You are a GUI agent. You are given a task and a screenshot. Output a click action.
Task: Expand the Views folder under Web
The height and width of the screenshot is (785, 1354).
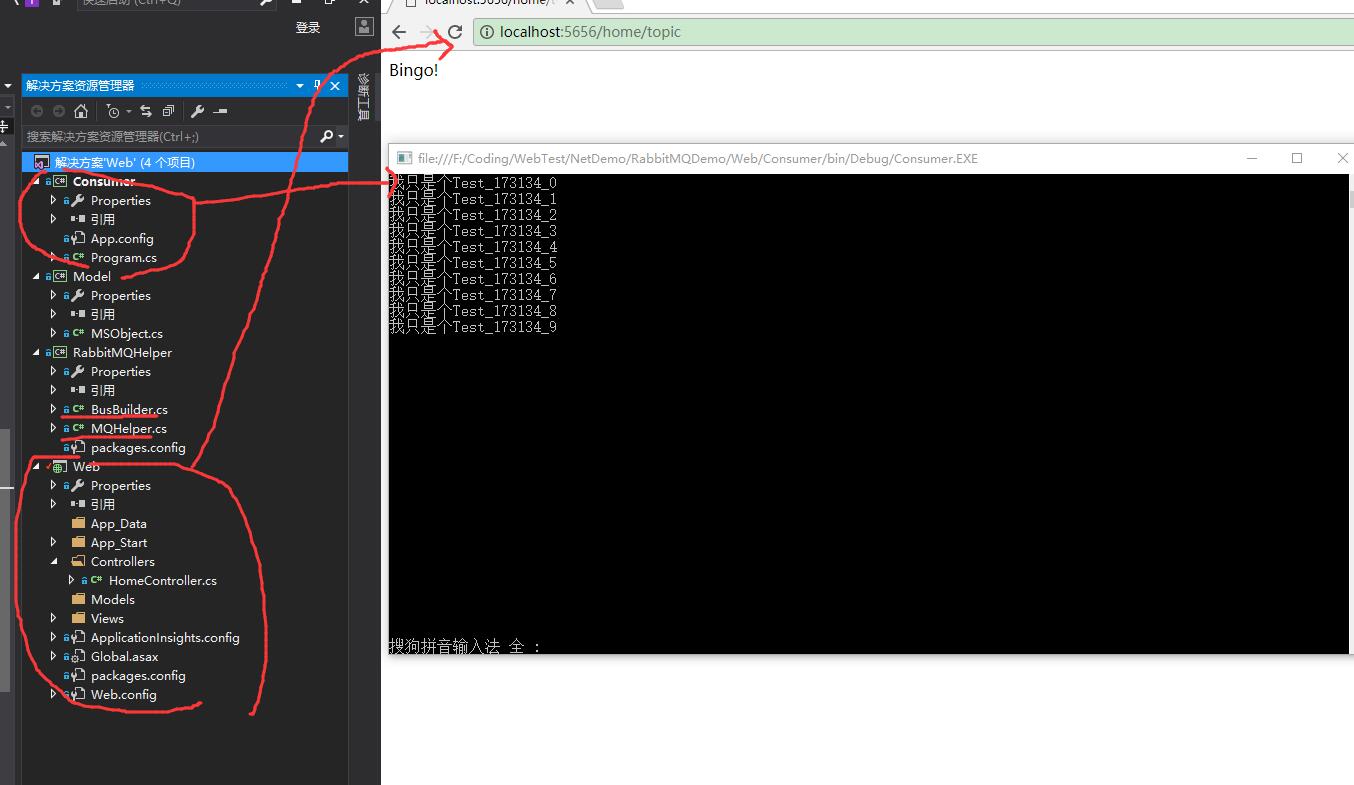[53, 618]
